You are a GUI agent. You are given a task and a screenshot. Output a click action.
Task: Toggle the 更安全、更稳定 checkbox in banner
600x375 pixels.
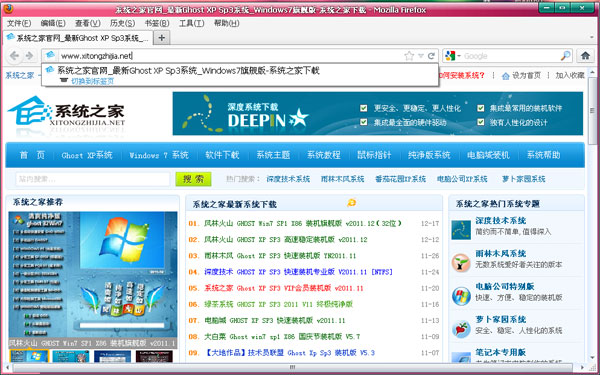point(364,108)
